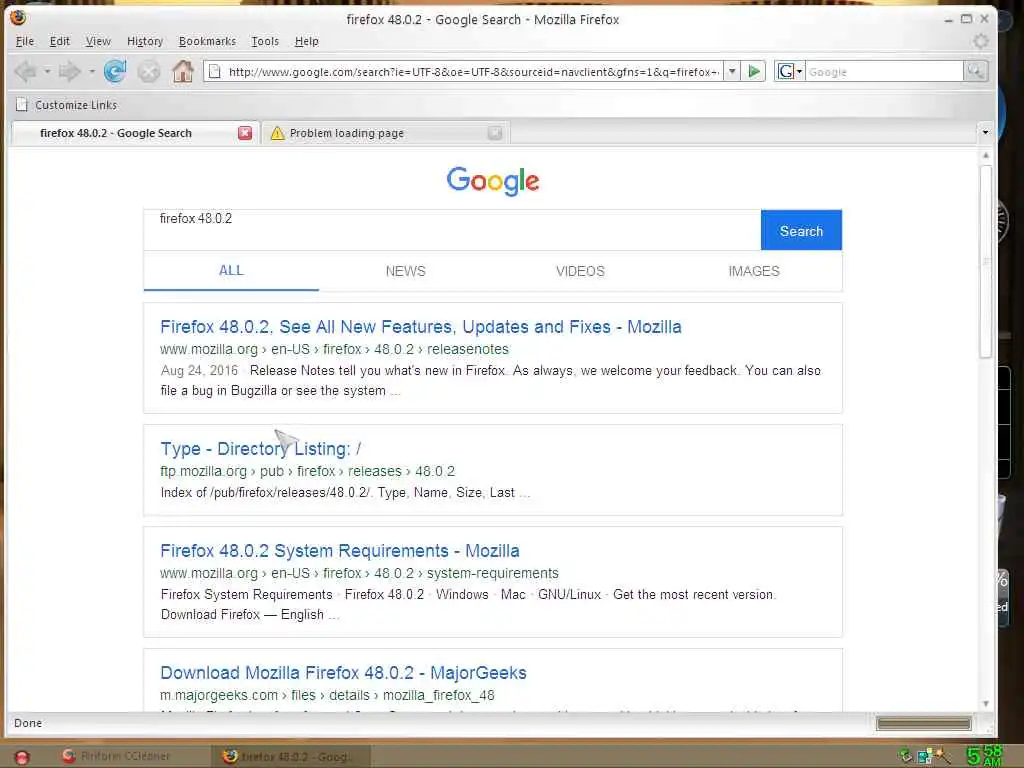Open the File menu
Viewport: 1024px width, 768px height.
click(x=25, y=41)
